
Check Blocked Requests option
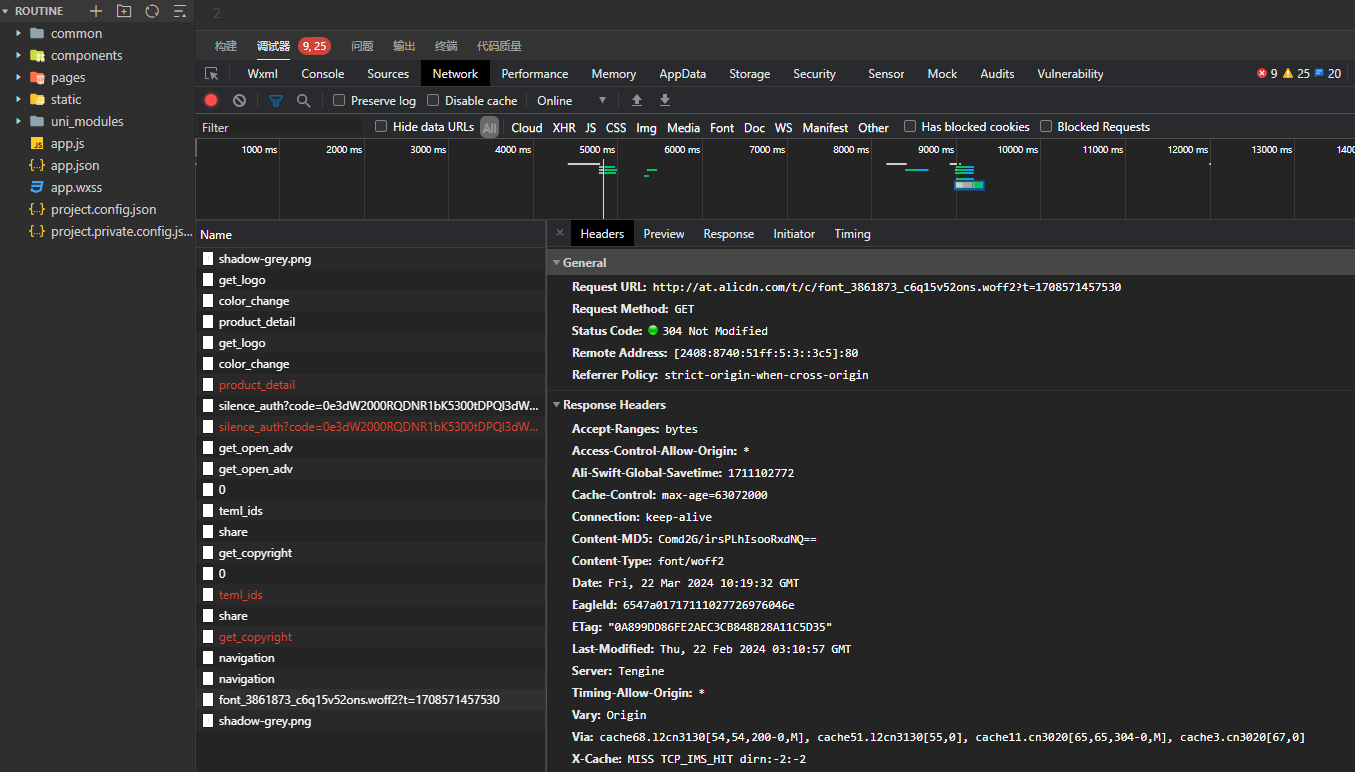click(x=1046, y=126)
